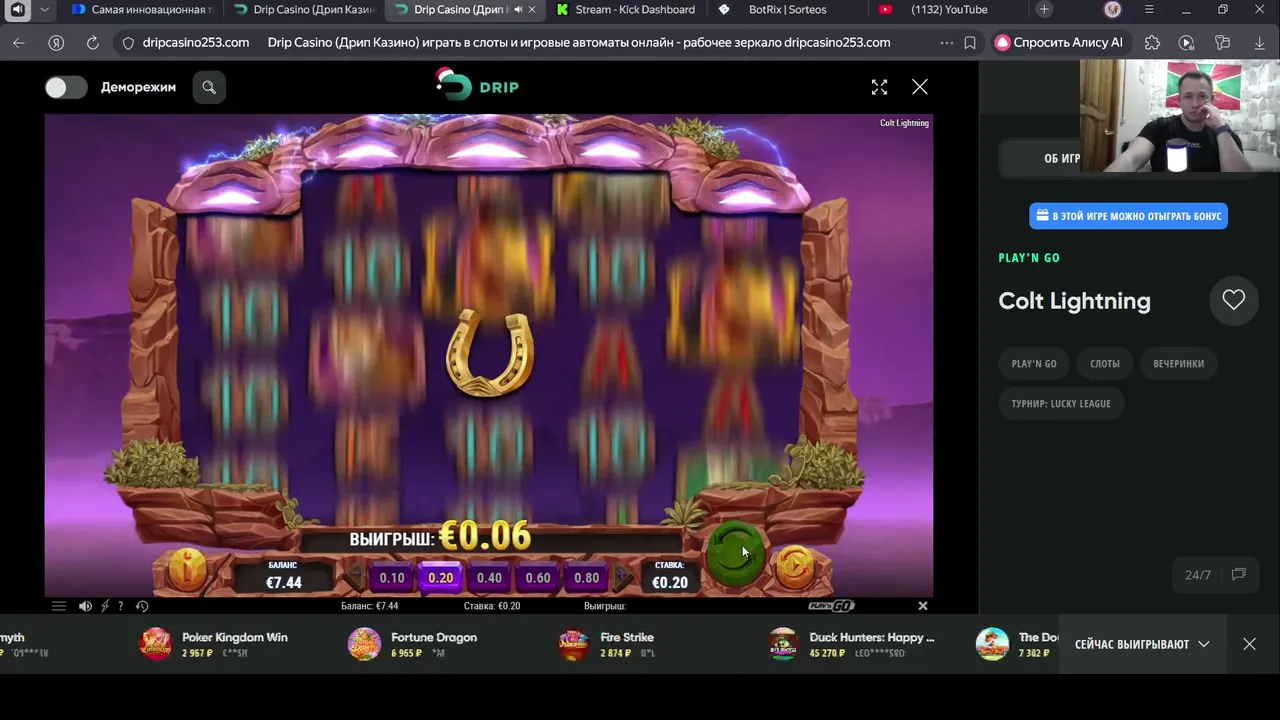Select the 0.60 bet level
Screen dimensions: 1280x720
tap(538, 578)
